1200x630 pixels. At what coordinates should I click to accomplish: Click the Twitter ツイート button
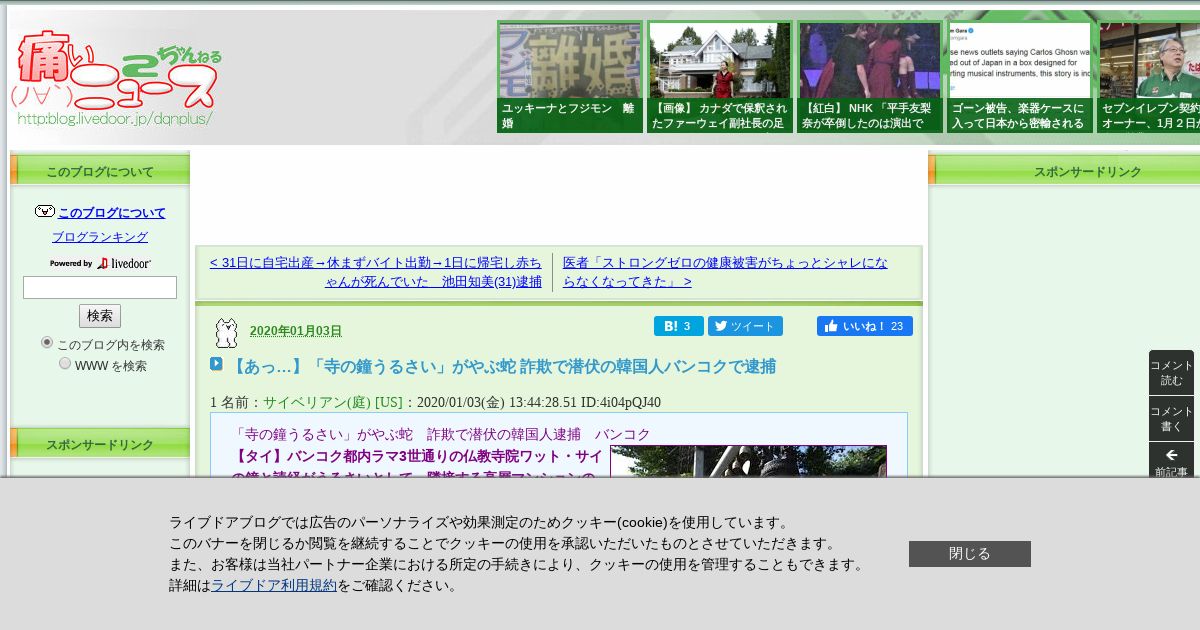coord(745,326)
